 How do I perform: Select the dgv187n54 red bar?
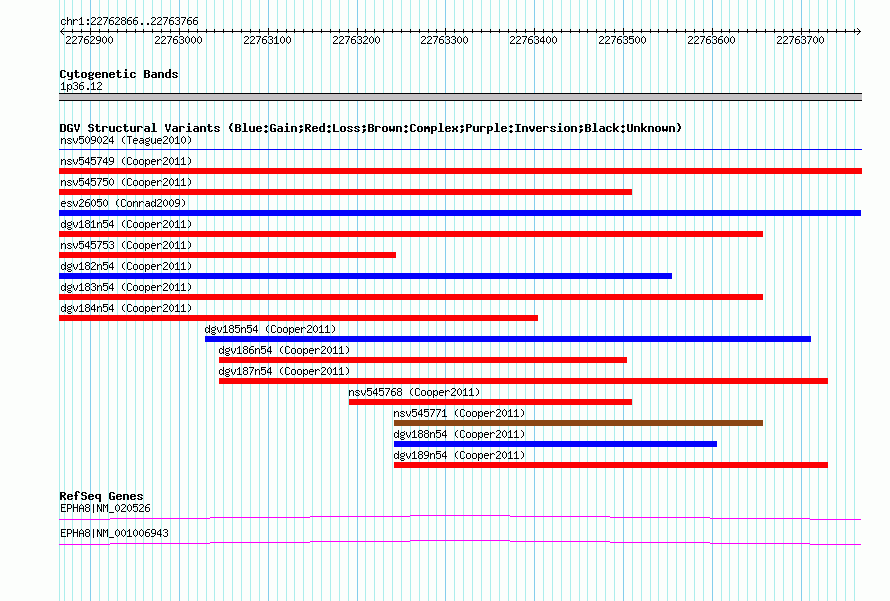click(523, 381)
